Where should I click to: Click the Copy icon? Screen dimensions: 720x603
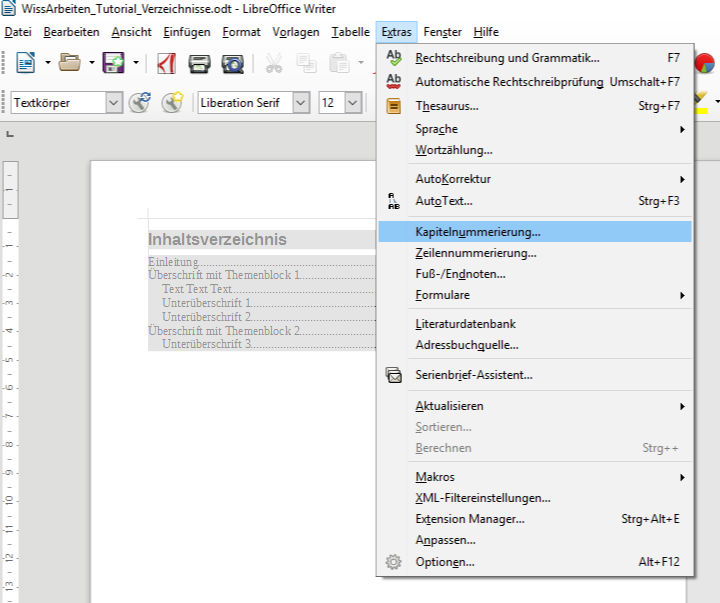pyautogui.click(x=306, y=63)
